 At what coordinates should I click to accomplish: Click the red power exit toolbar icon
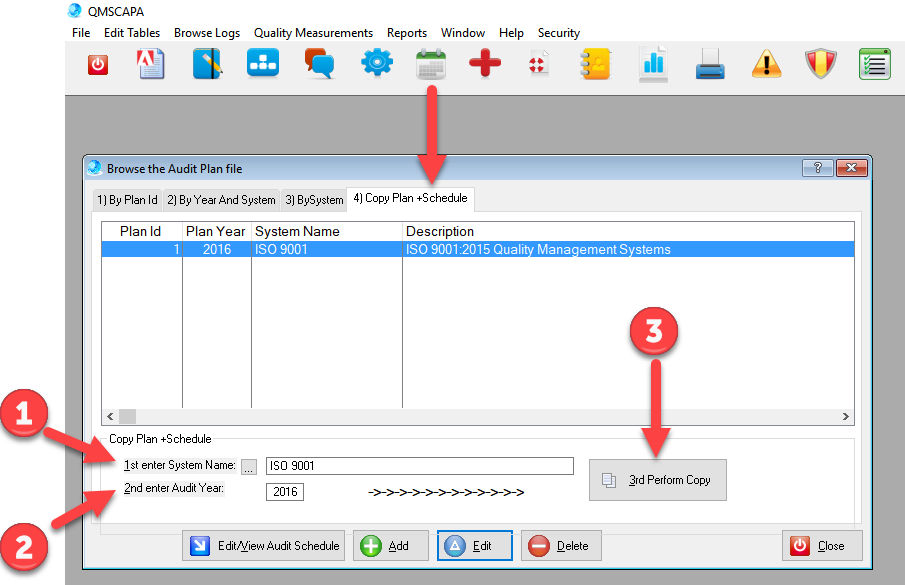[x=97, y=65]
